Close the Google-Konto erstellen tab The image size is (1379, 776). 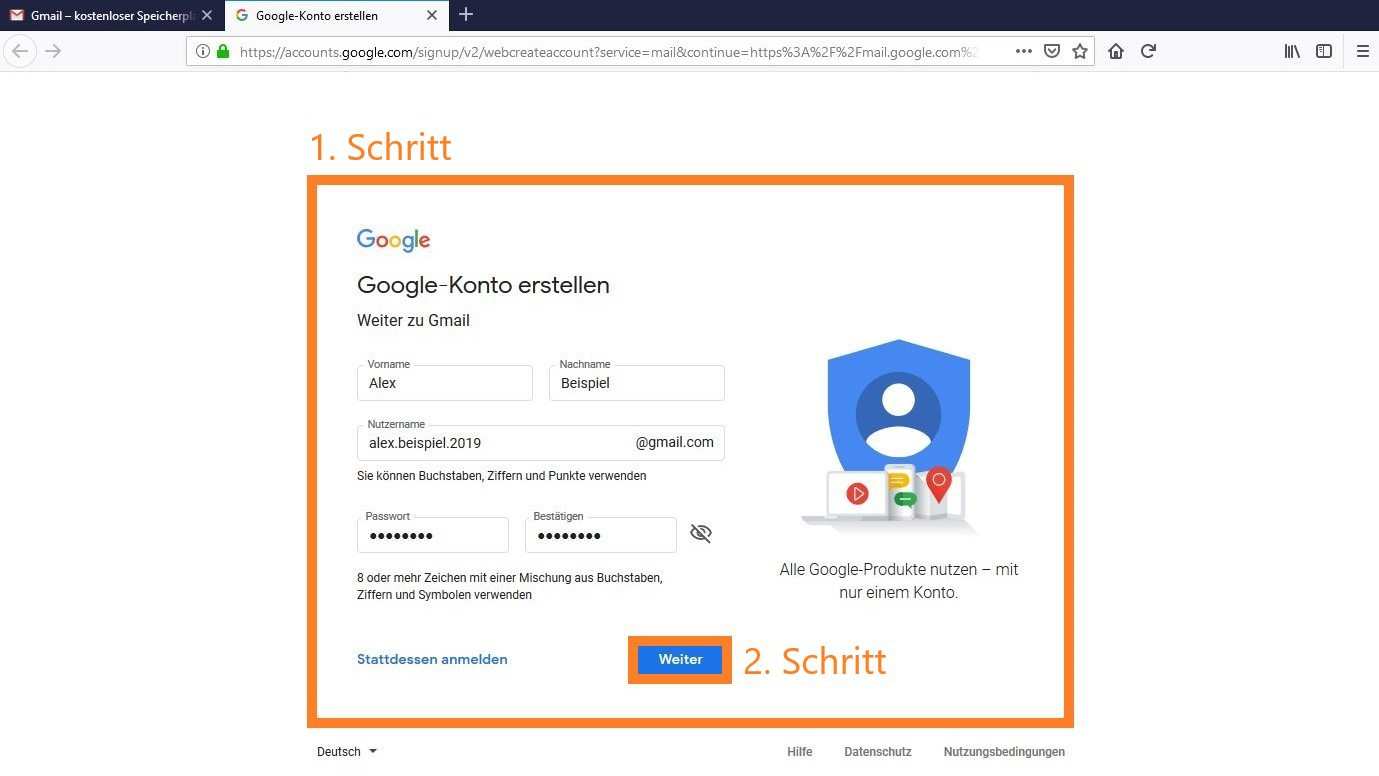[x=432, y=15]
